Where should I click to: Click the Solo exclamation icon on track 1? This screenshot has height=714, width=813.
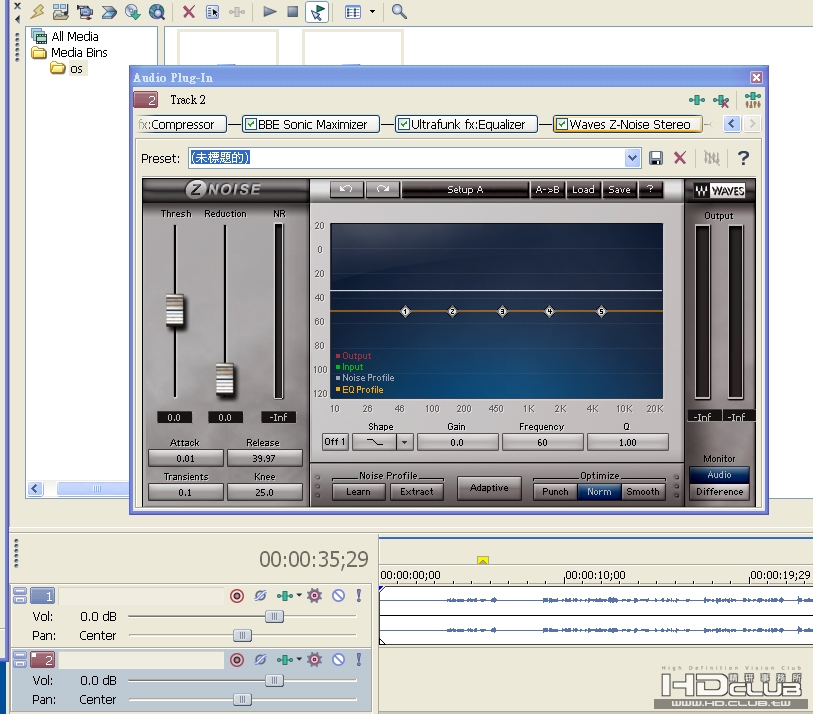[358, 596]
